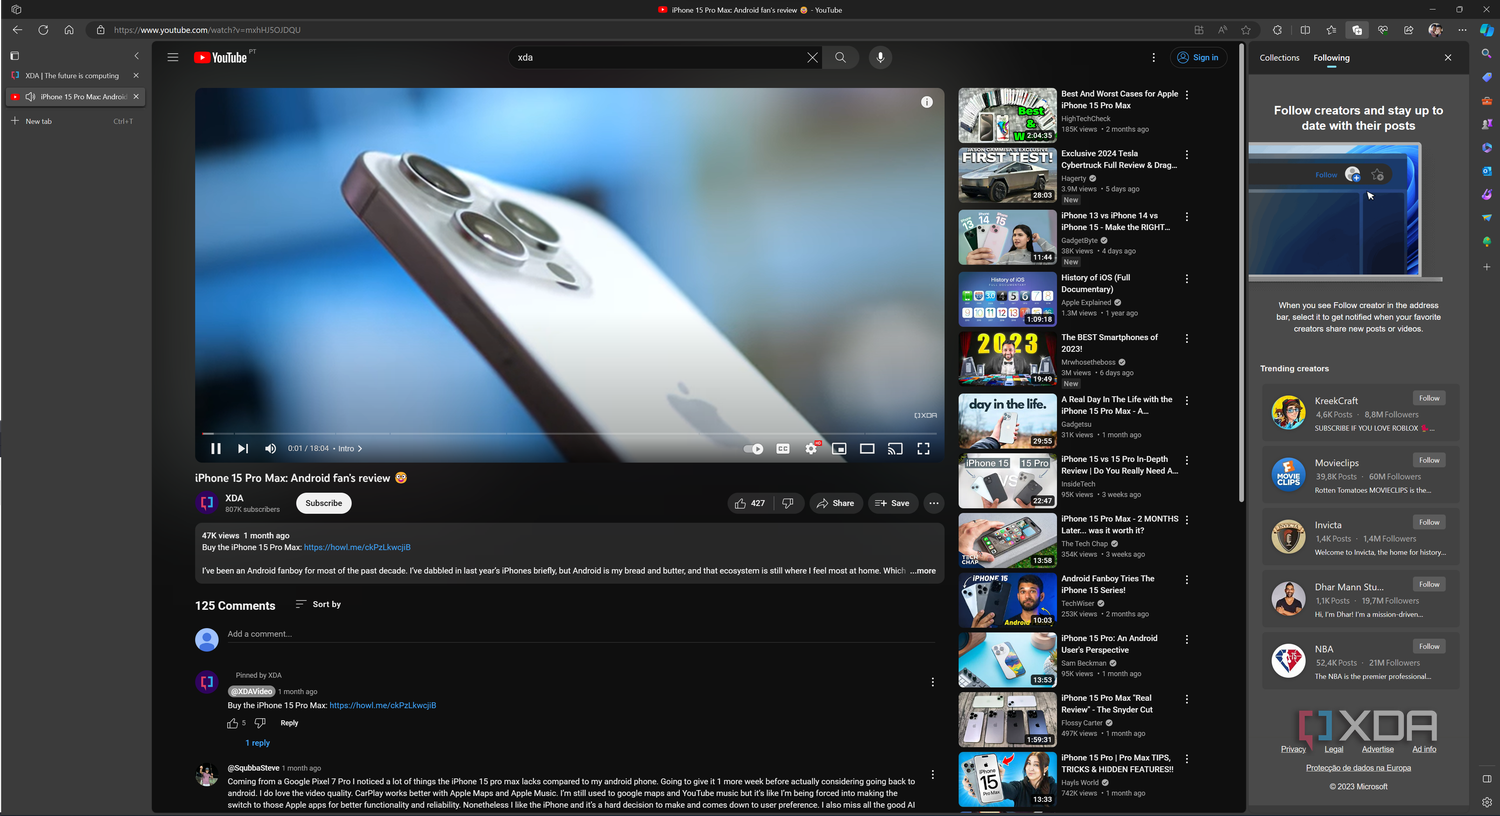
Task: Sign in to YouTube
Action: [1197, 58]
